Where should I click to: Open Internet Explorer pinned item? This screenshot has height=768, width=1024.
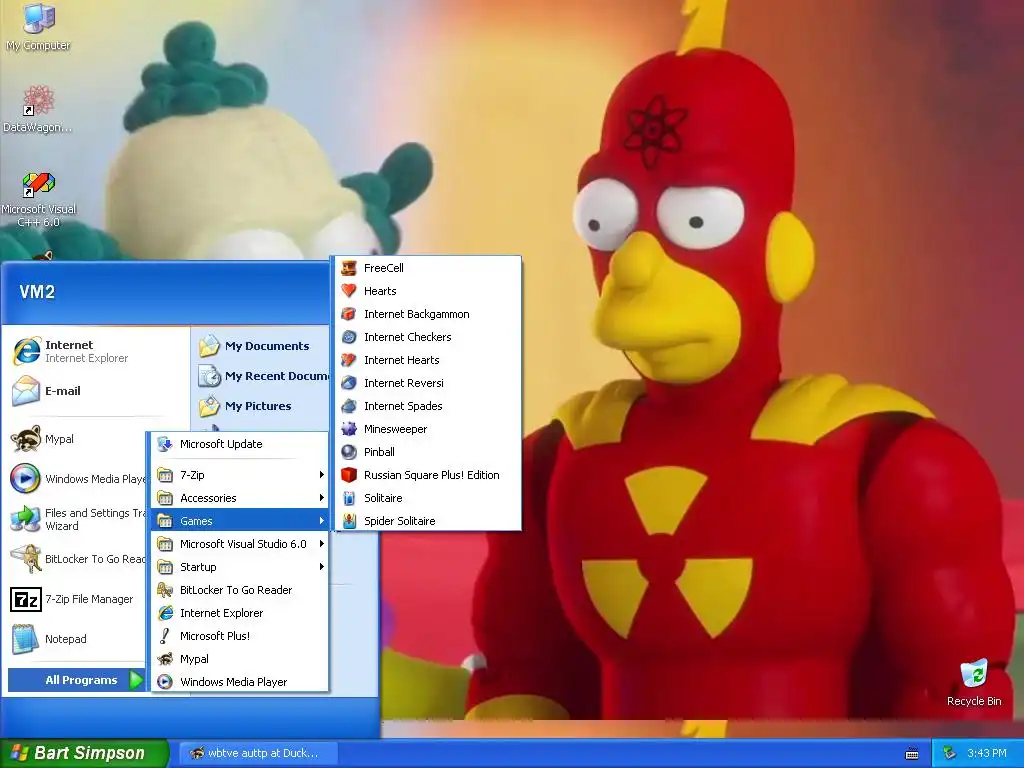96,351
